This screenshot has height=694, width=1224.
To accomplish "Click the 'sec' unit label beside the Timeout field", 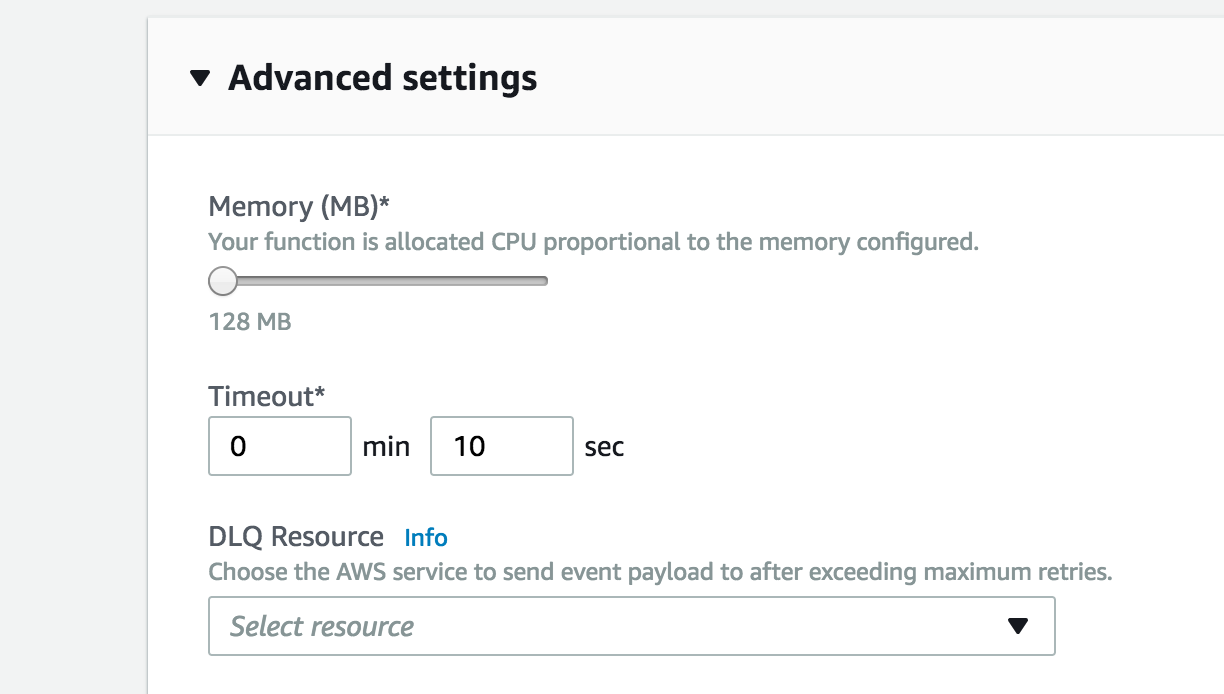I will pos(604,447).
